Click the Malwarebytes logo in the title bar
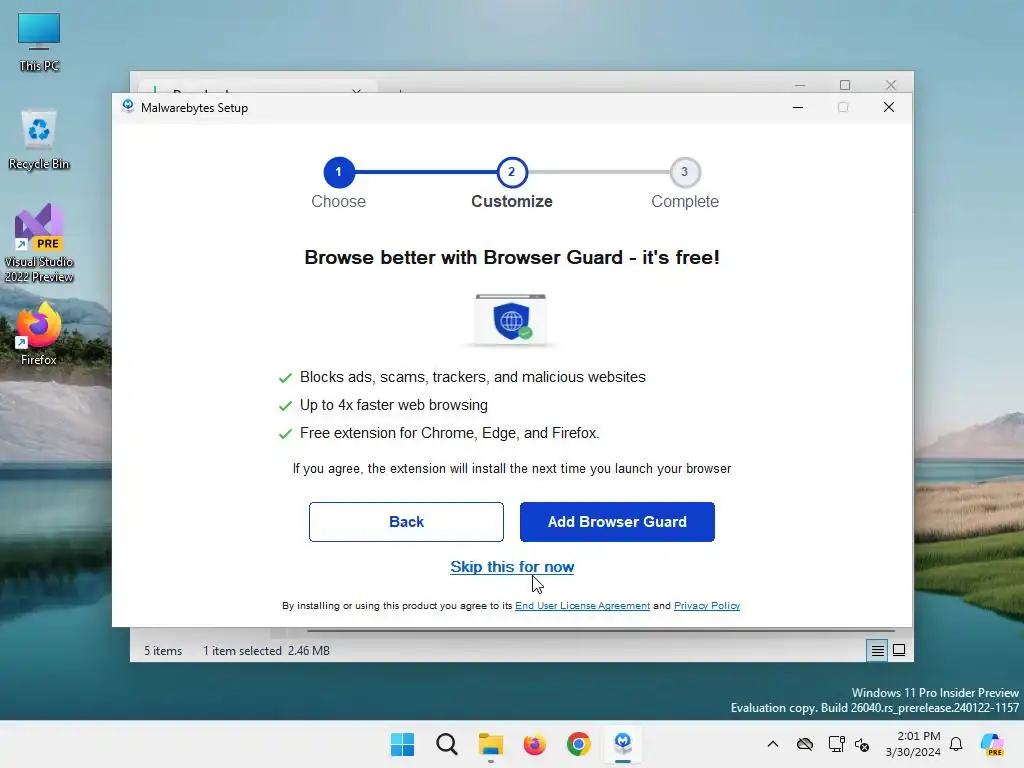This screenshot has height=768, width=1024. (x=128, y=106)
